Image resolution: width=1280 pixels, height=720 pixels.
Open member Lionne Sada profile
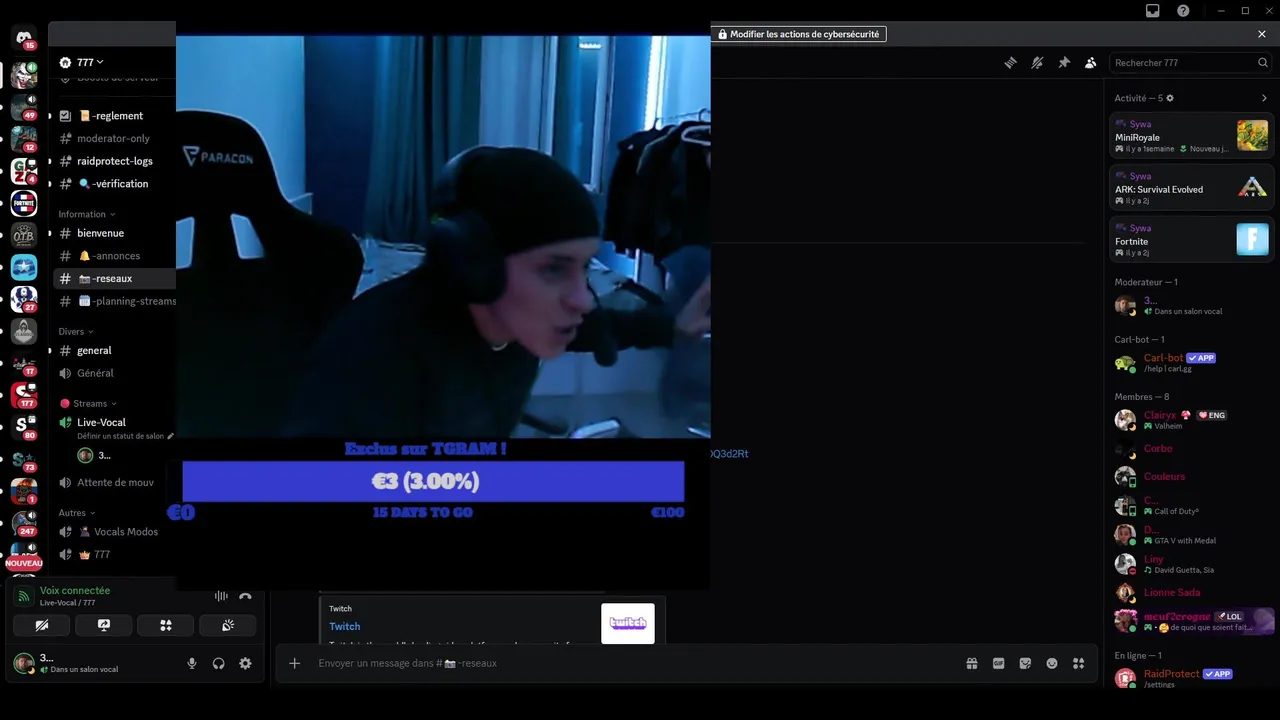[1192, 592]
